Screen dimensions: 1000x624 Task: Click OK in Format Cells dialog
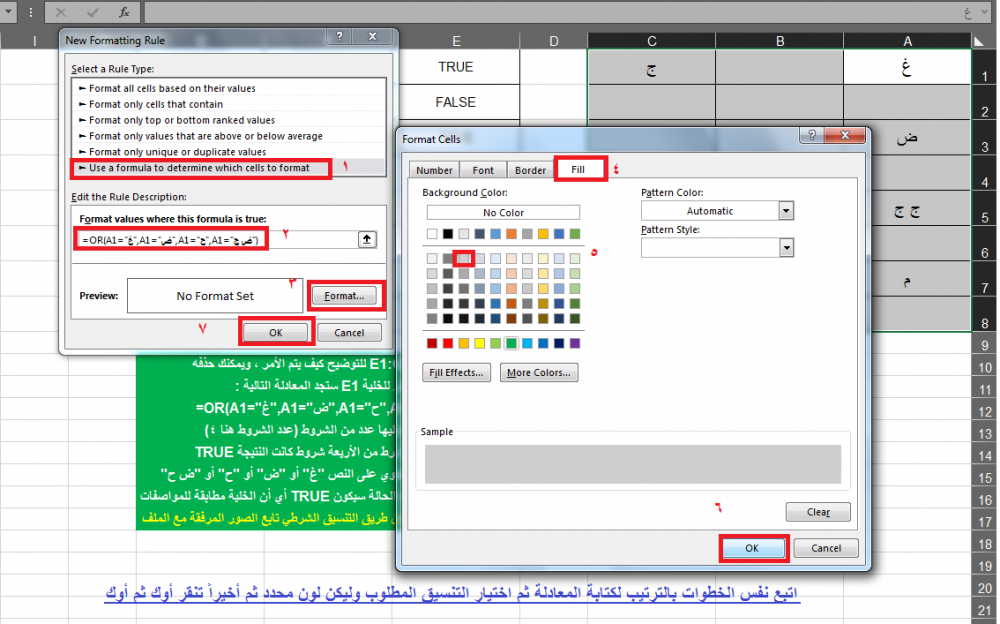[x=753, y=548]
